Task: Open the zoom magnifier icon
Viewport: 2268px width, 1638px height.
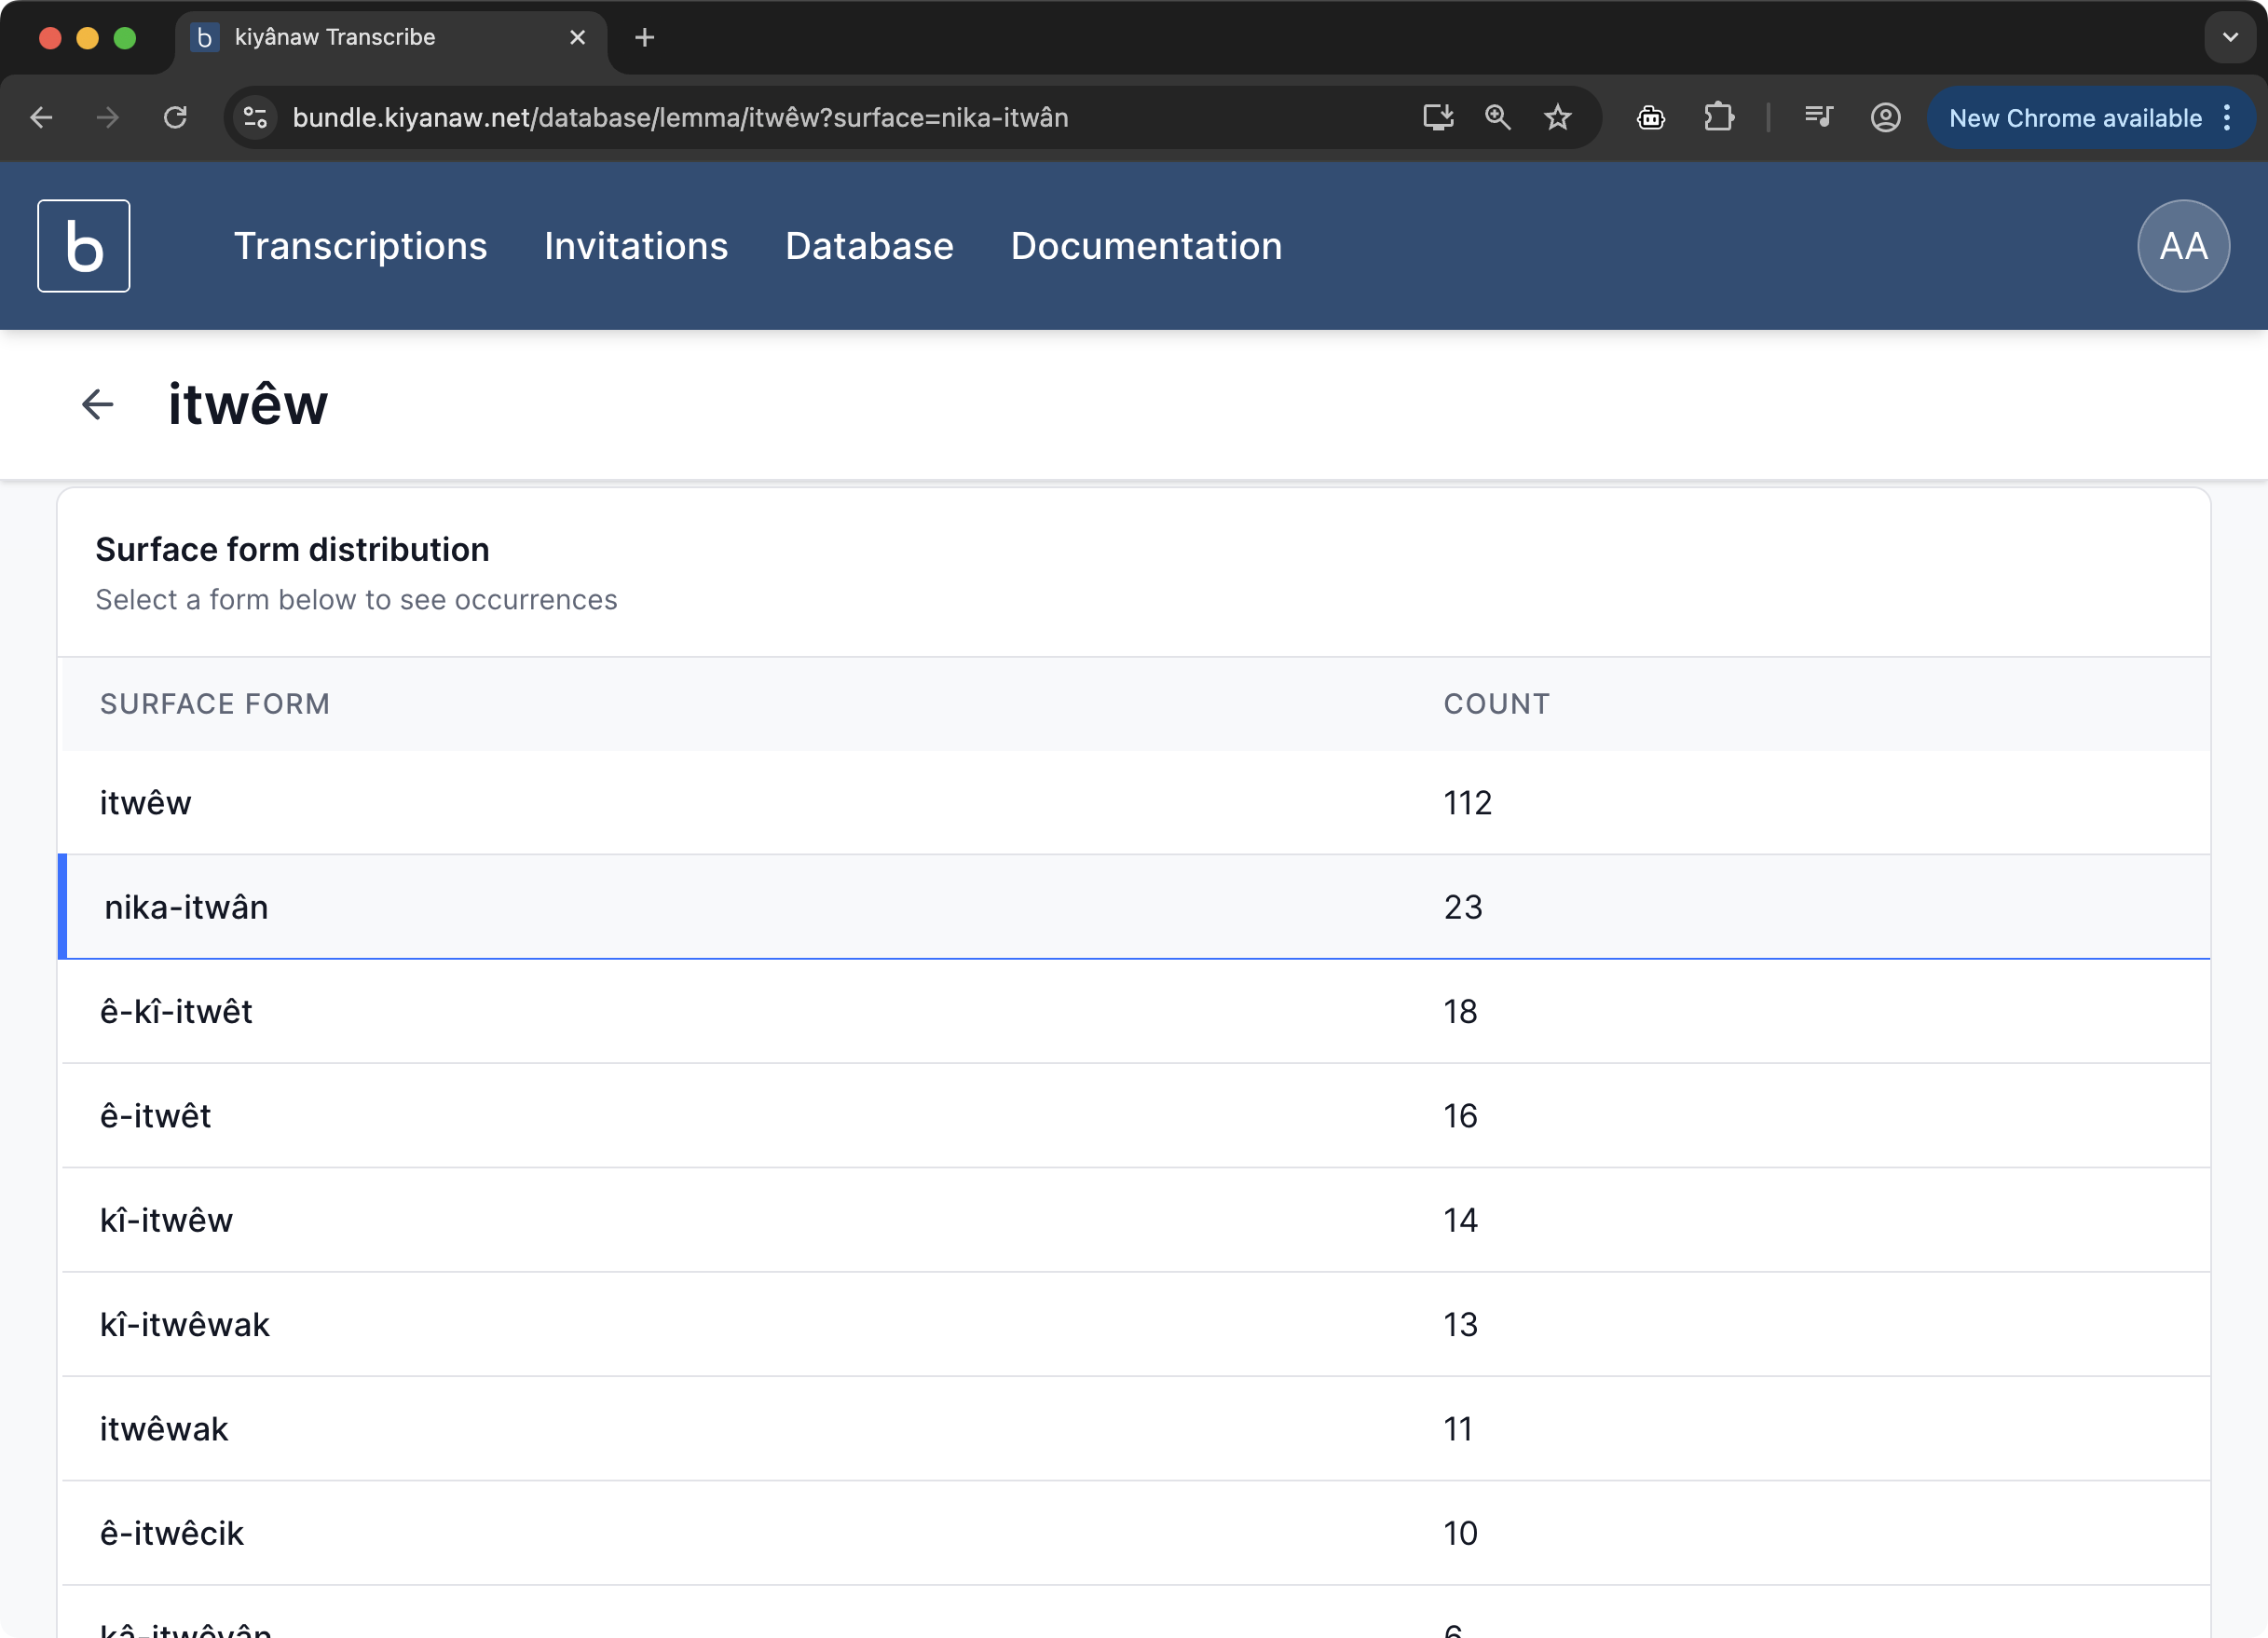Action: 1497,118
